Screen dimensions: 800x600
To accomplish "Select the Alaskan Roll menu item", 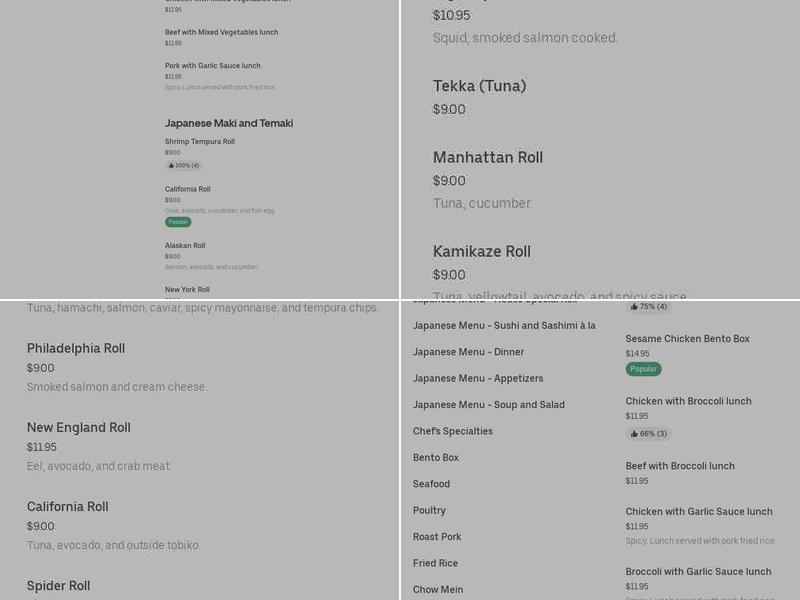I will [185, 245].
